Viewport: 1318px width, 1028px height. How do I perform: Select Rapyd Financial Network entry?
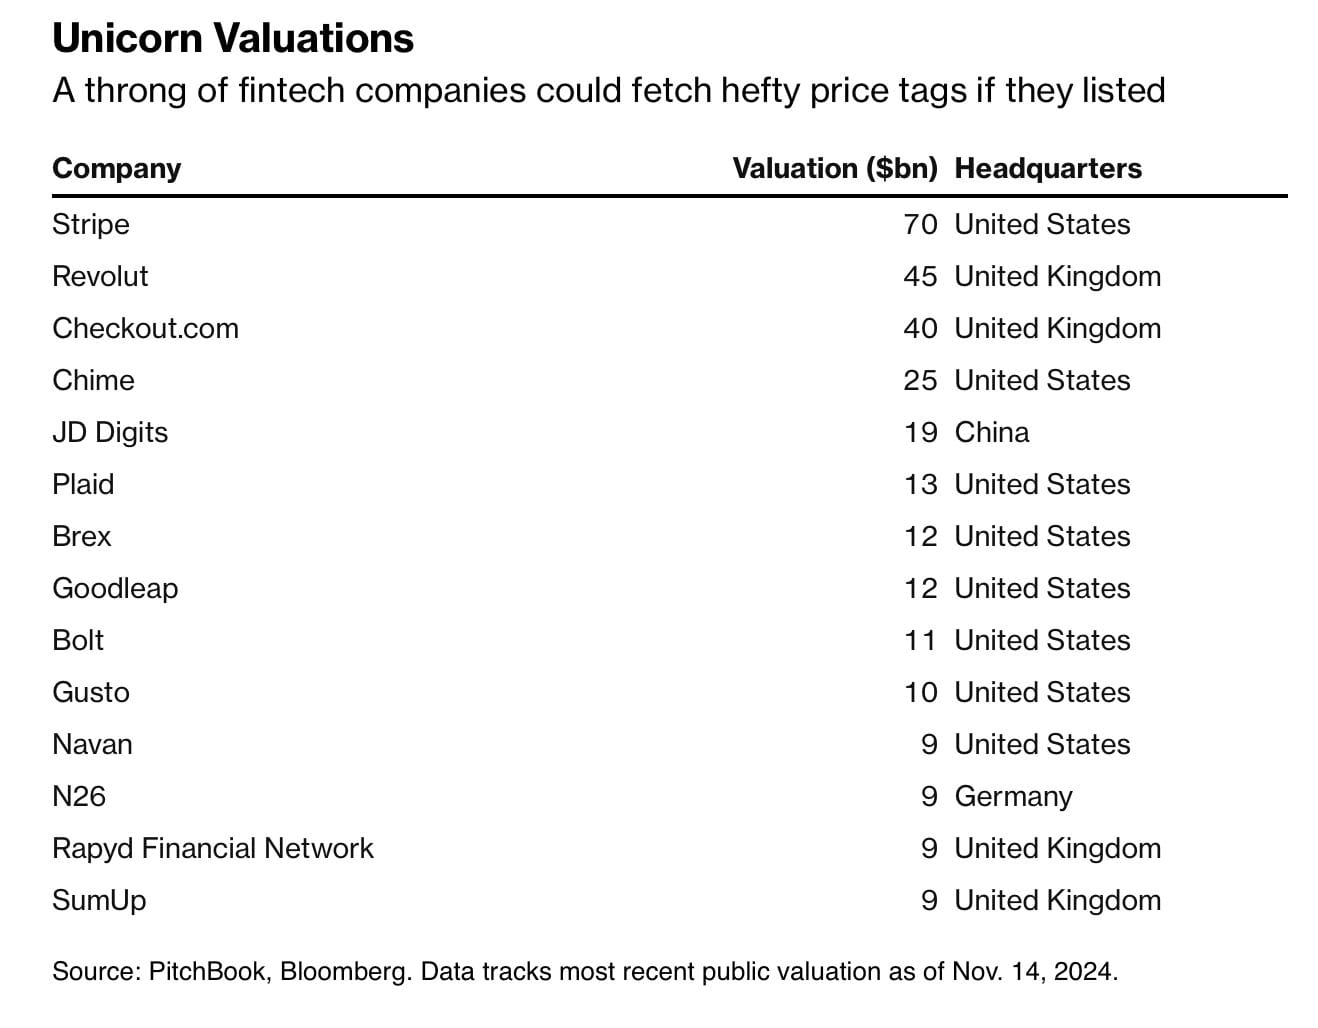(x=213, y=848)
